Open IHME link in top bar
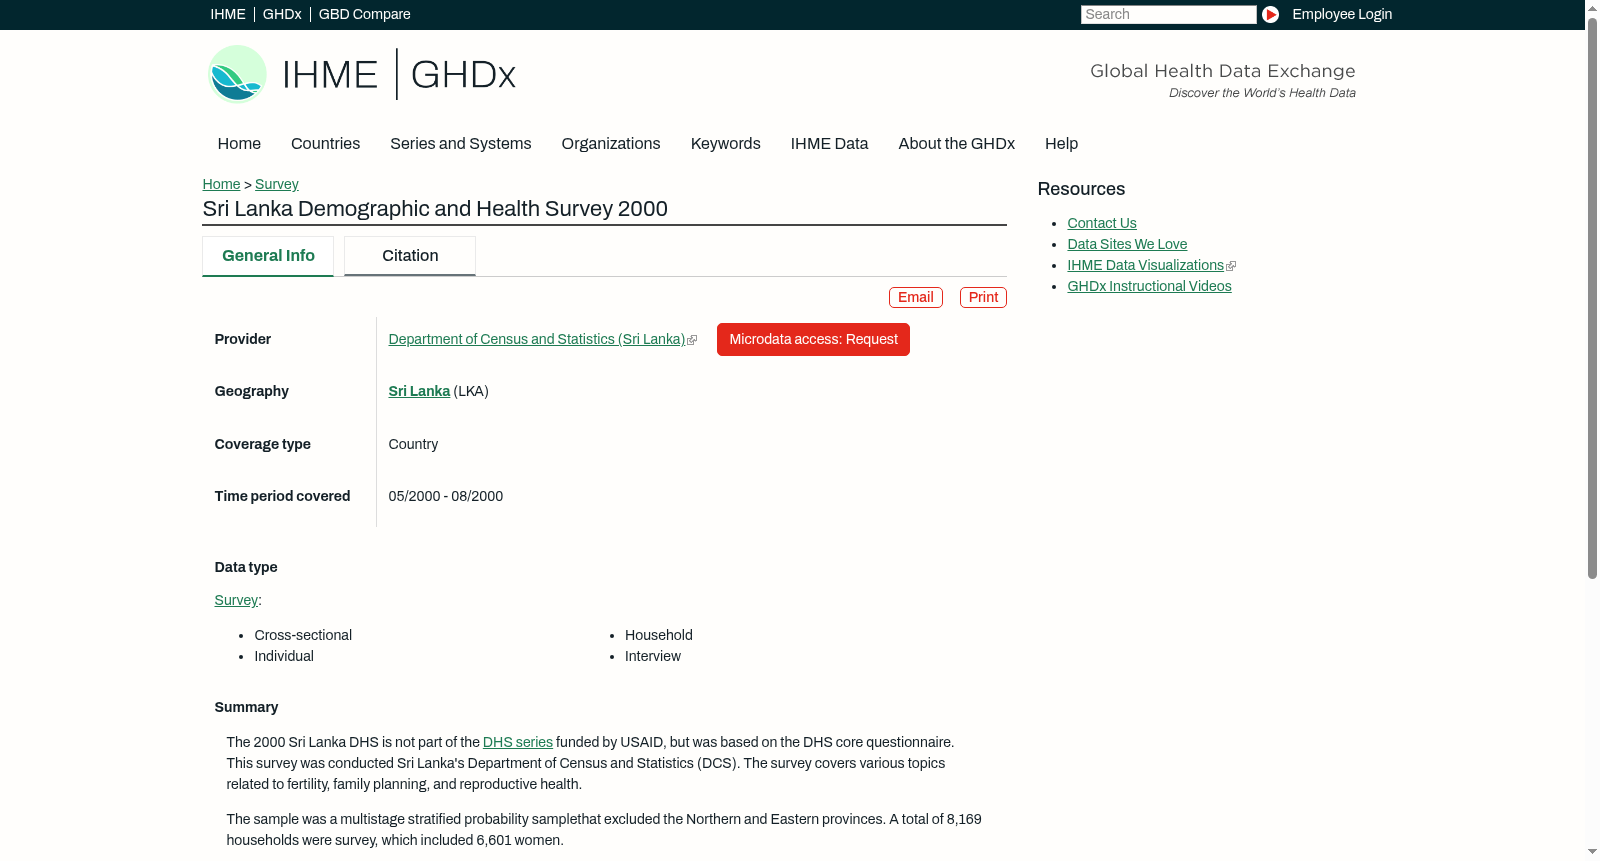1600x861 pixels. coord(228,14)
